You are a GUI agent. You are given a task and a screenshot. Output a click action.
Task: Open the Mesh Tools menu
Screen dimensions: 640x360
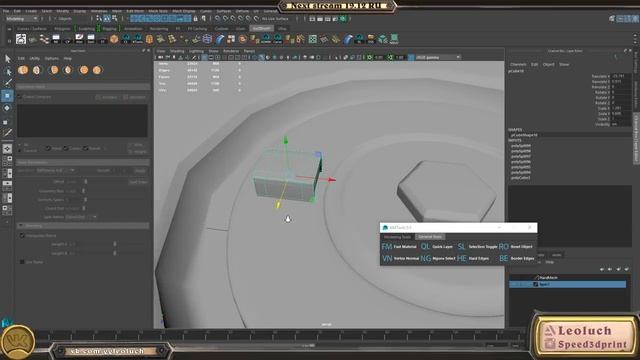click(158, 11)
